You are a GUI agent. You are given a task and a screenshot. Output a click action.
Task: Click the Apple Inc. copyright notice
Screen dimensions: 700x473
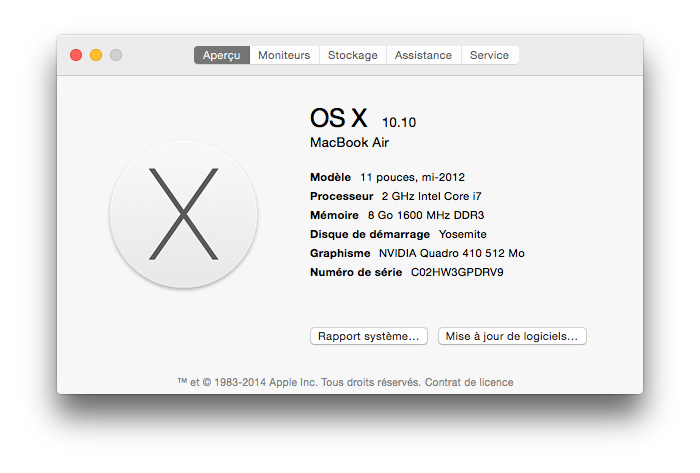299,382
